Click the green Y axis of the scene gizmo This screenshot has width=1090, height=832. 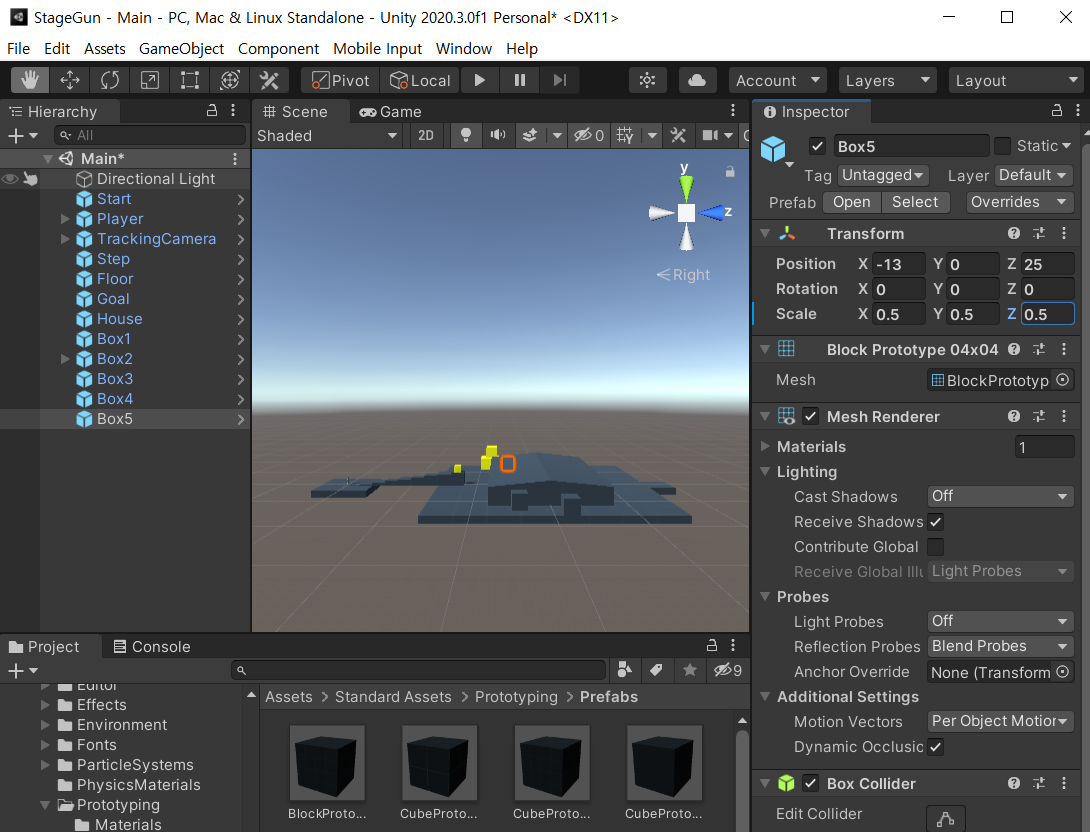tap(686, 186)
